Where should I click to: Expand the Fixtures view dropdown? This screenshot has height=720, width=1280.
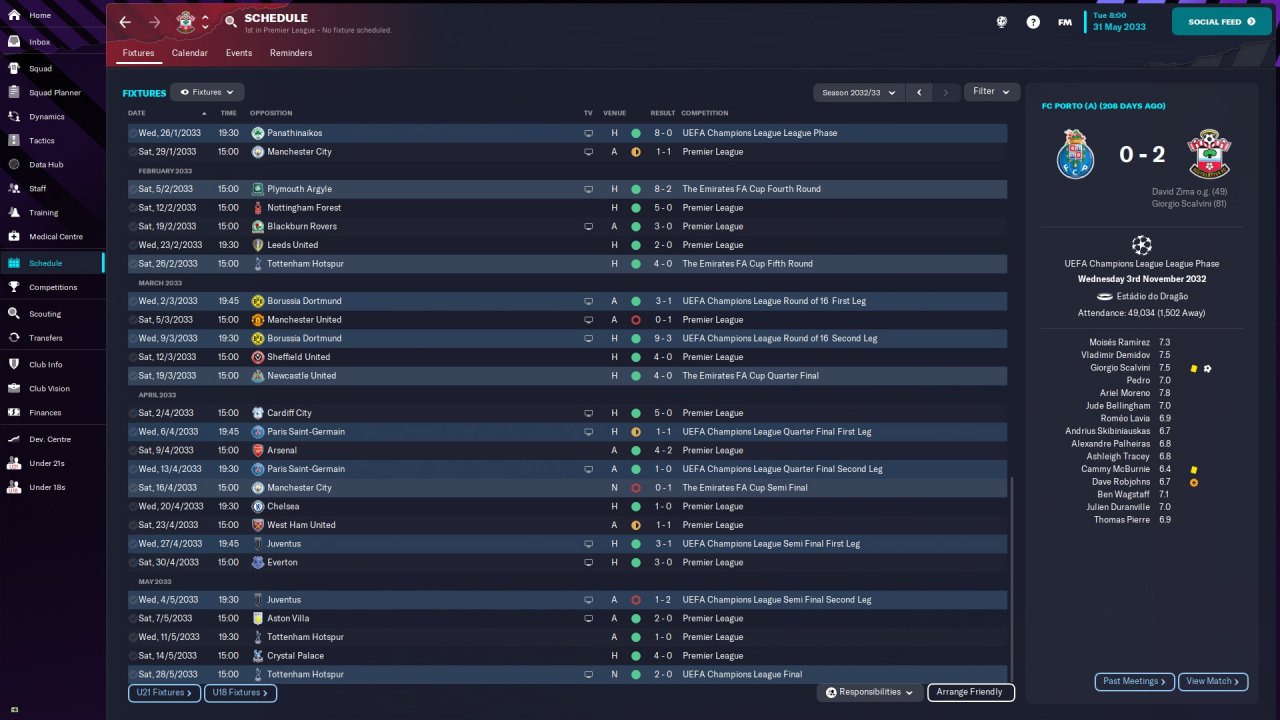pyautogui.click(x=207, y=92)
